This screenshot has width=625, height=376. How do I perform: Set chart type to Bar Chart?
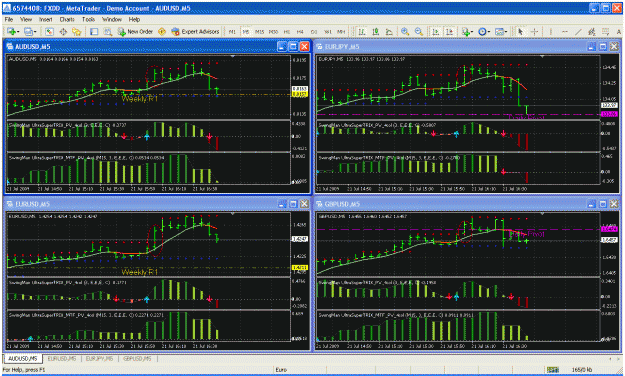(362, 31)
